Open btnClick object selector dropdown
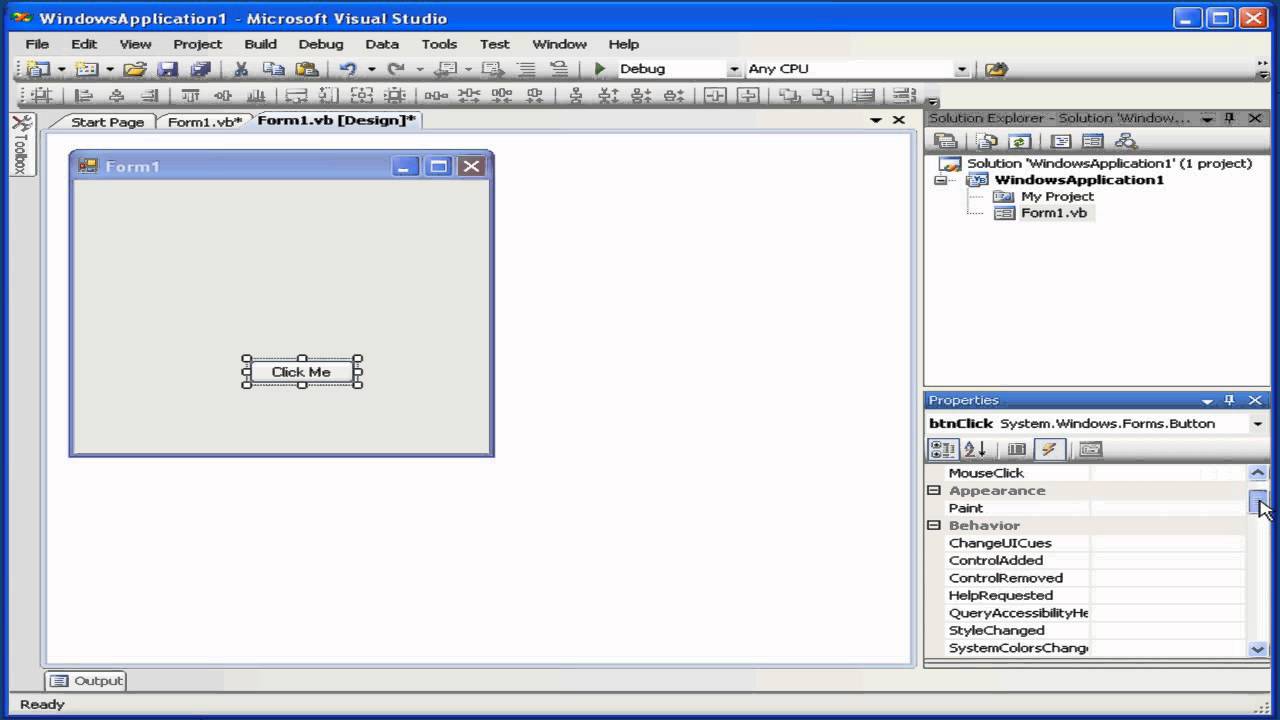Screen dimensions: 1280x720 (1258, 423)
